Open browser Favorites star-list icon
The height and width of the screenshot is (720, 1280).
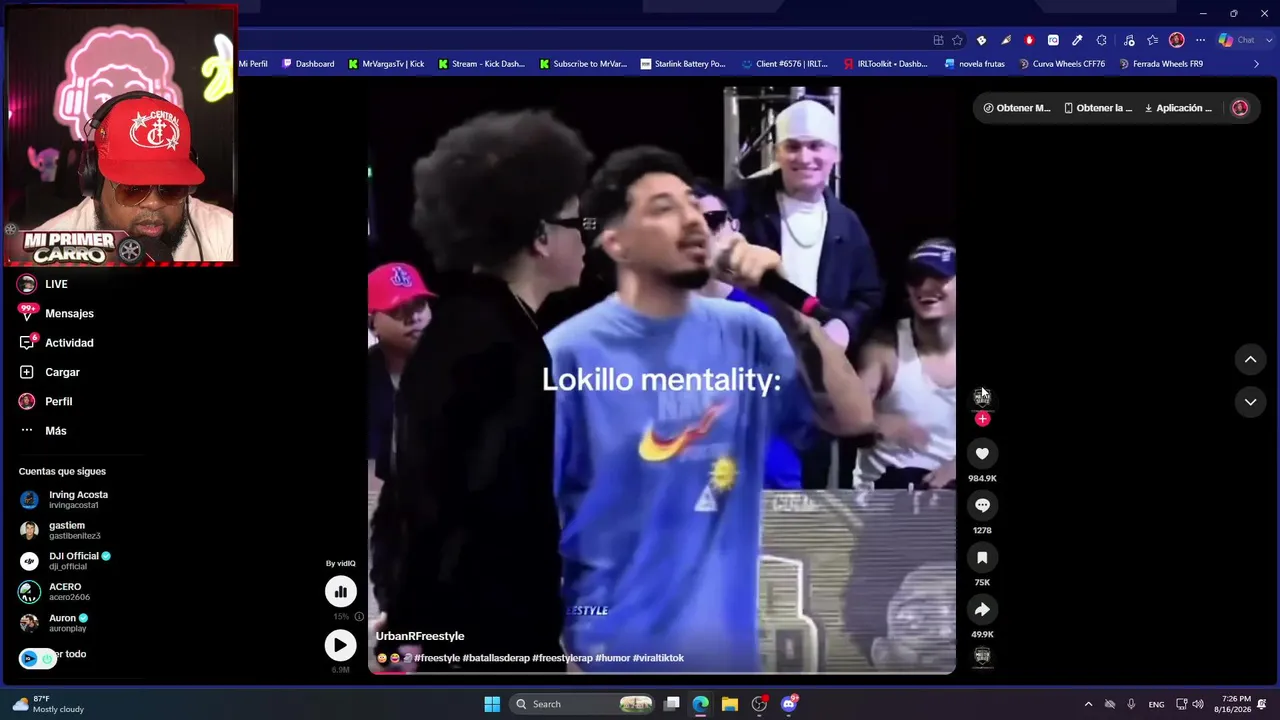(x=1153, y=40)
